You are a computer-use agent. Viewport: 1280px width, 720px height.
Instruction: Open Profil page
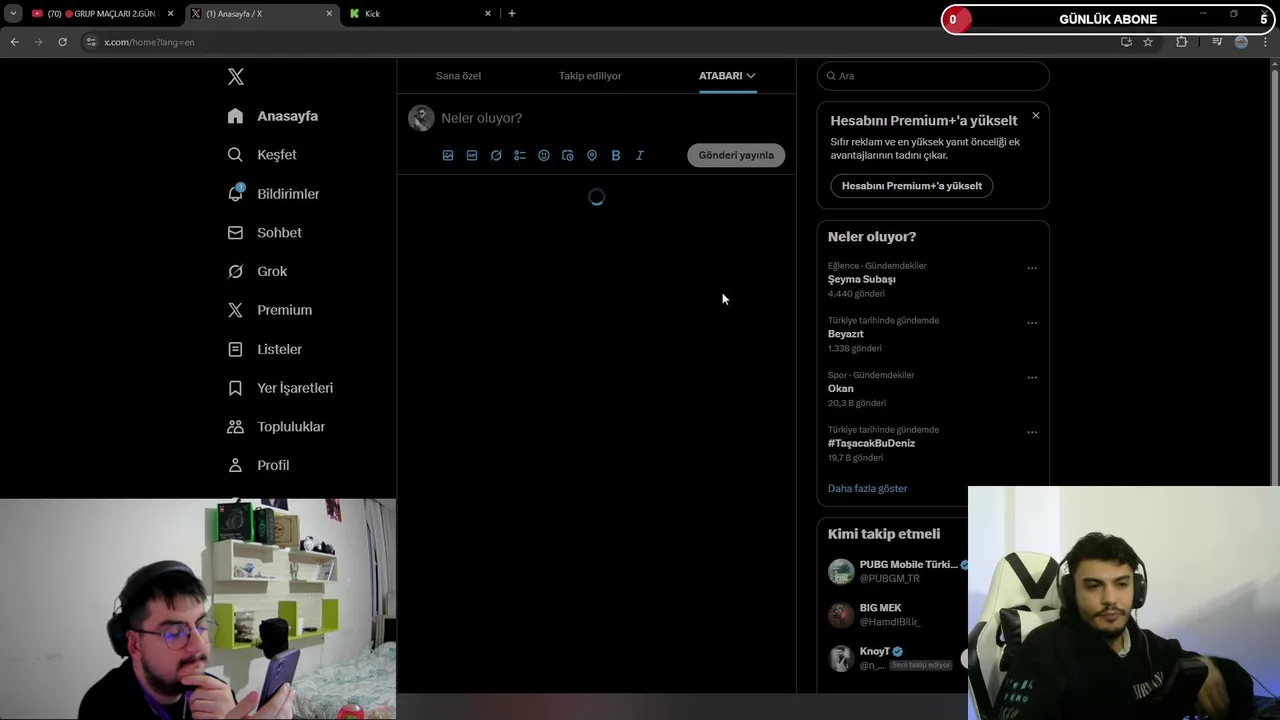(x=258, y=465)
